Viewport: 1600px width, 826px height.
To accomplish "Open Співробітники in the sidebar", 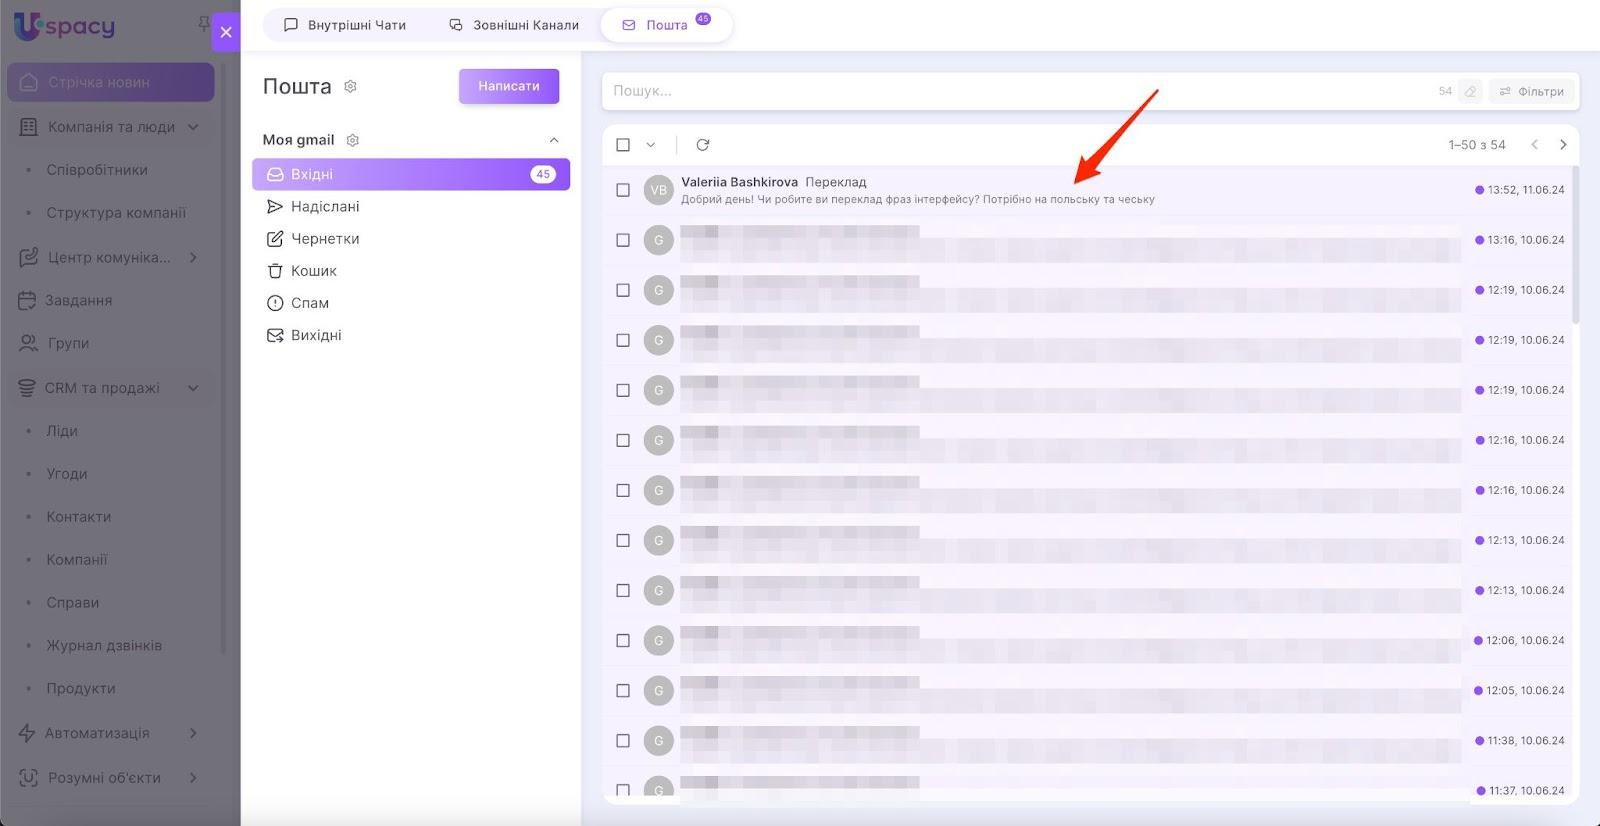I will 97,170.
